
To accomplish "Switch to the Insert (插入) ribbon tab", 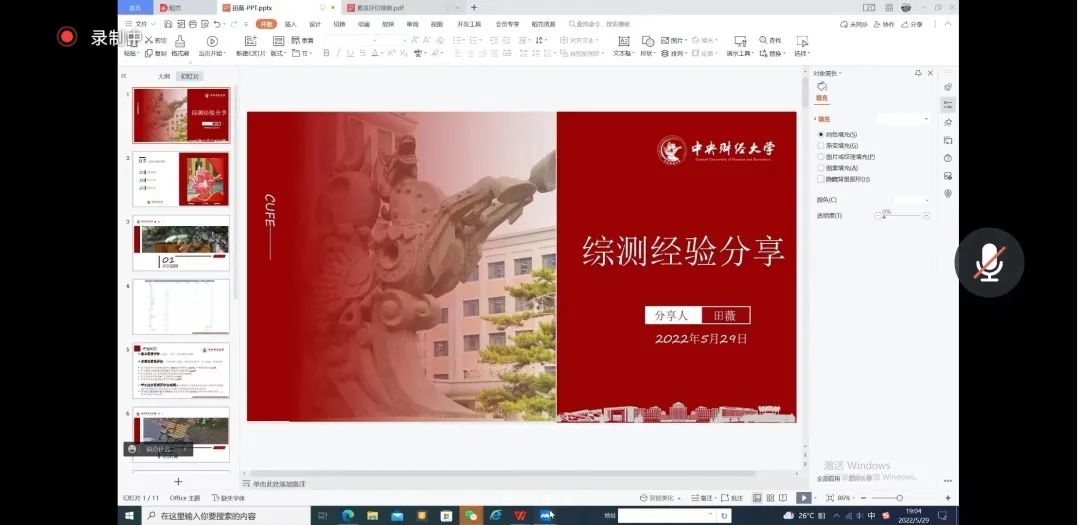I will click(290, 24).
